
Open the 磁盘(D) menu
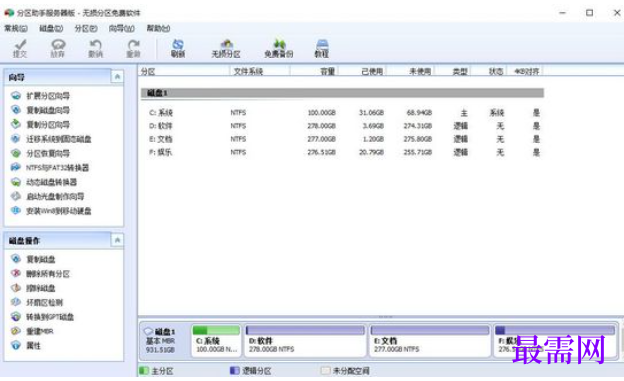[51, 28]
